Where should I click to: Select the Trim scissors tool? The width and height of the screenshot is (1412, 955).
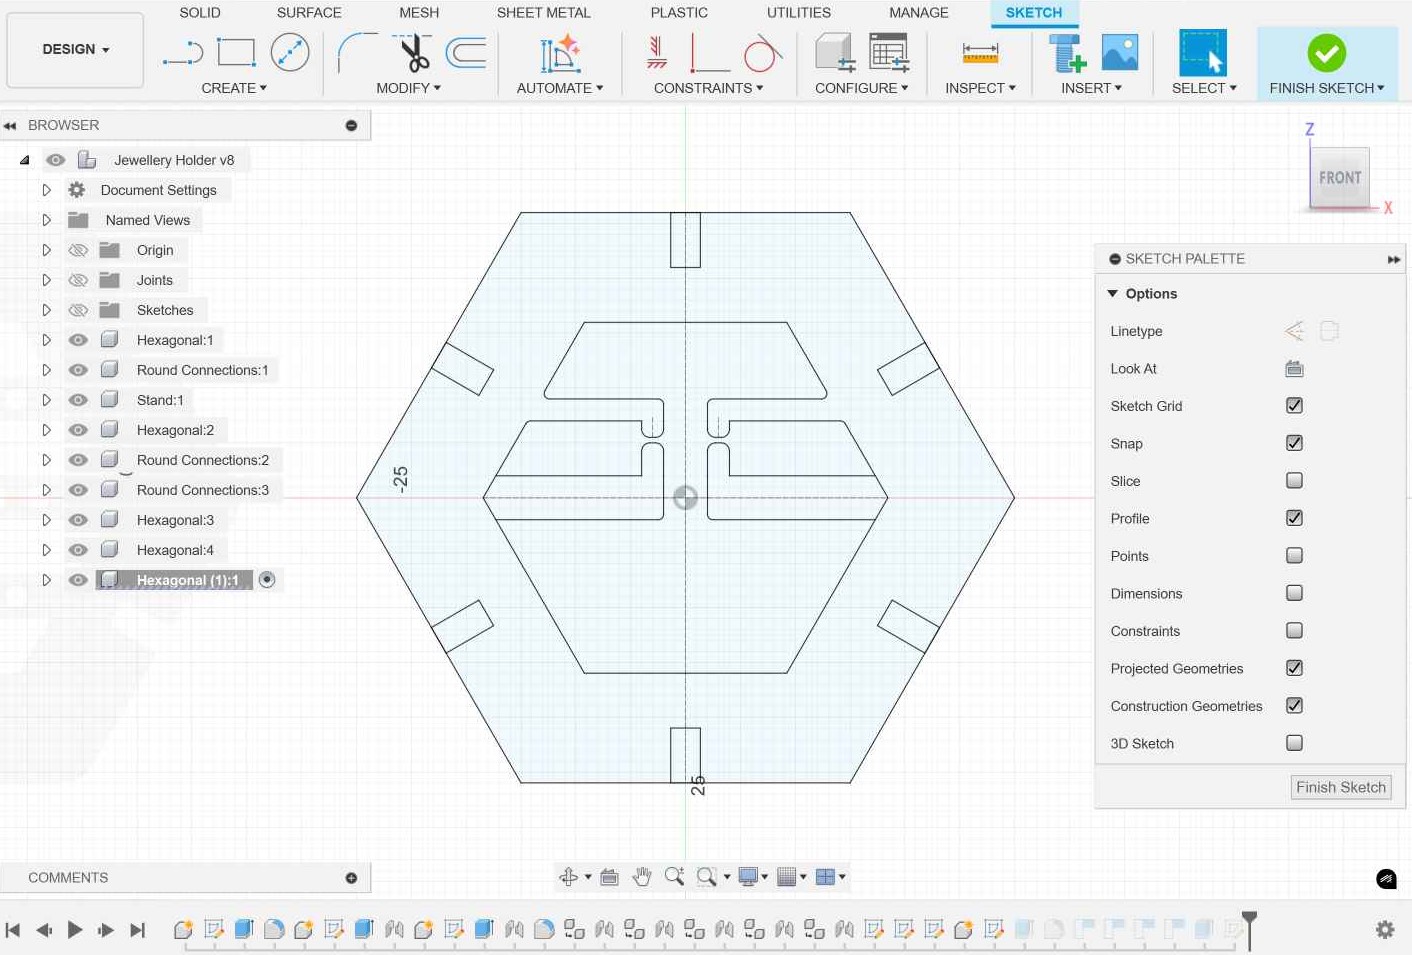(412, 52)
